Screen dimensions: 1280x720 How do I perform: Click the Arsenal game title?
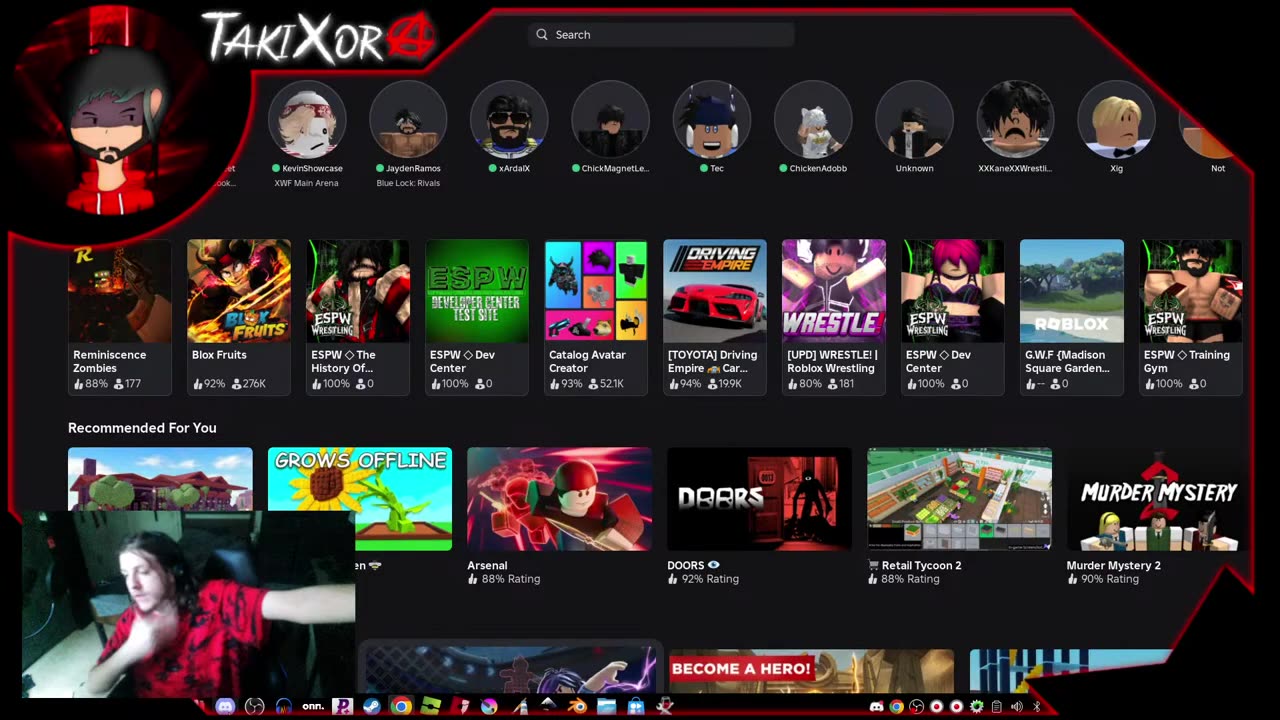[487, 566]
